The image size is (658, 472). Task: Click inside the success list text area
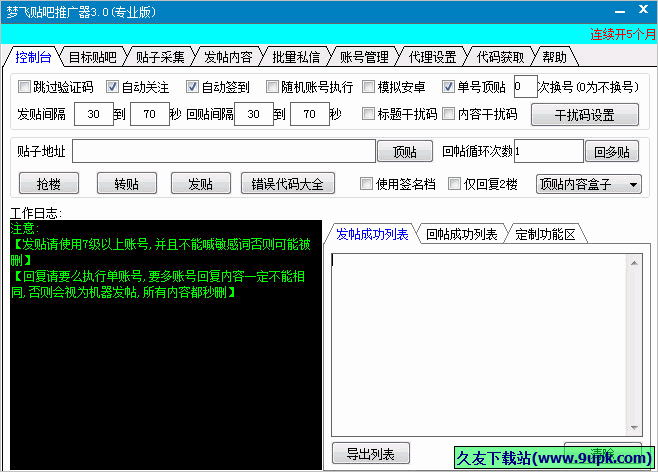(478, 345)
